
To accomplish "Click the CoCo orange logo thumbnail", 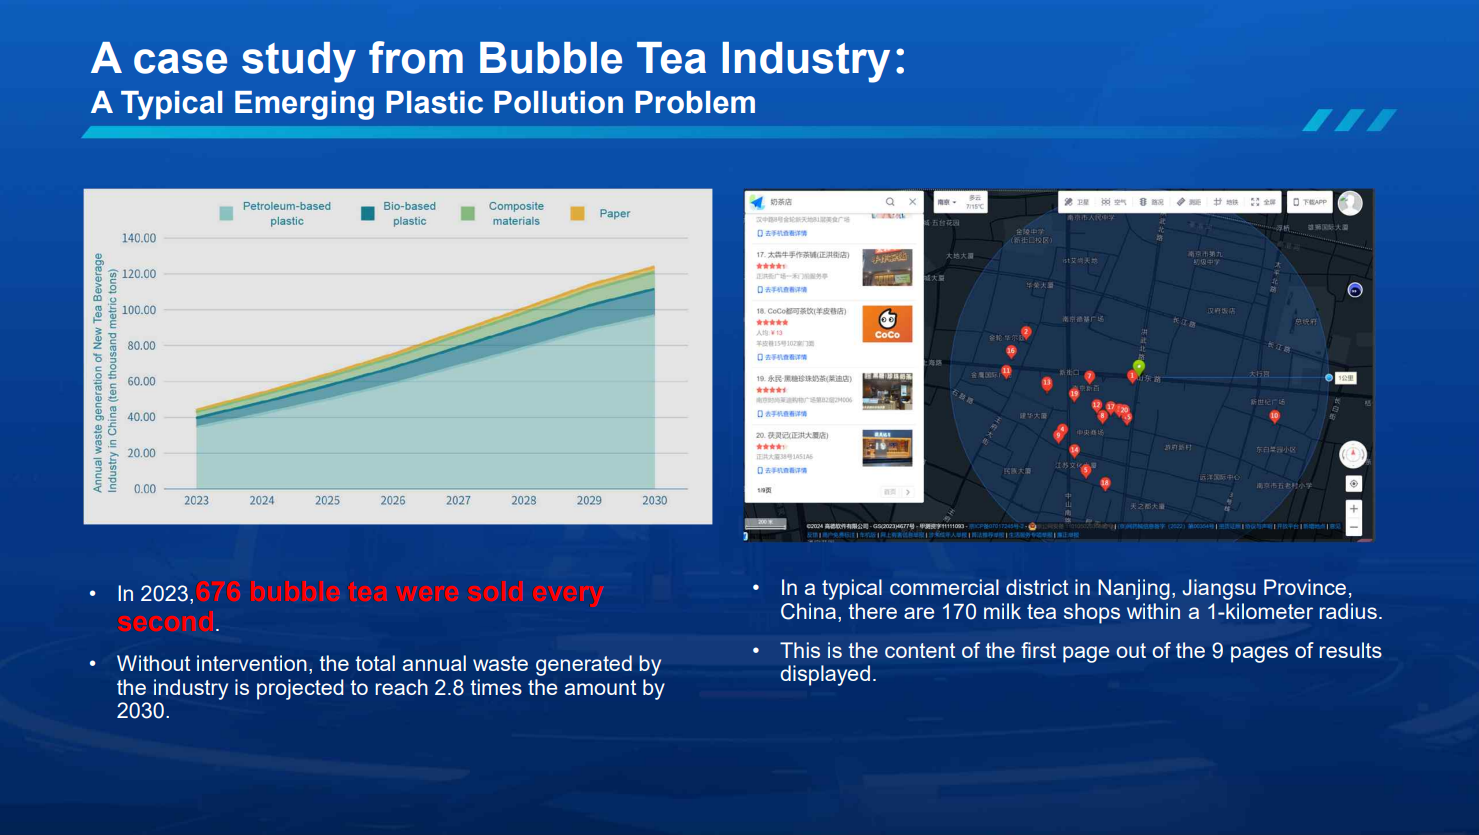I will pos(887,324).
